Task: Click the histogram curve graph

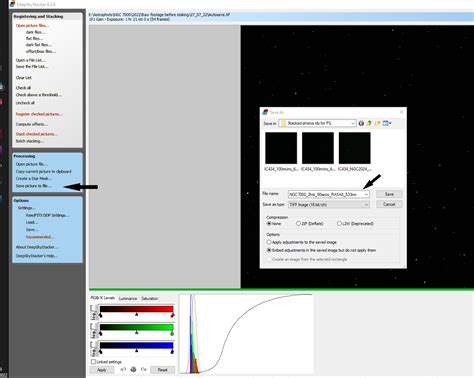Action: 246,333
